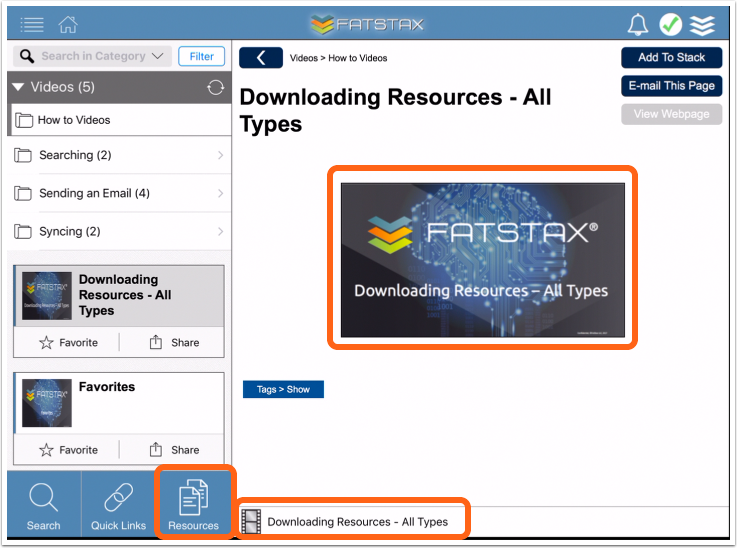
Task: Click the magnifying glass search icon
Action: (x=27, y=56)
